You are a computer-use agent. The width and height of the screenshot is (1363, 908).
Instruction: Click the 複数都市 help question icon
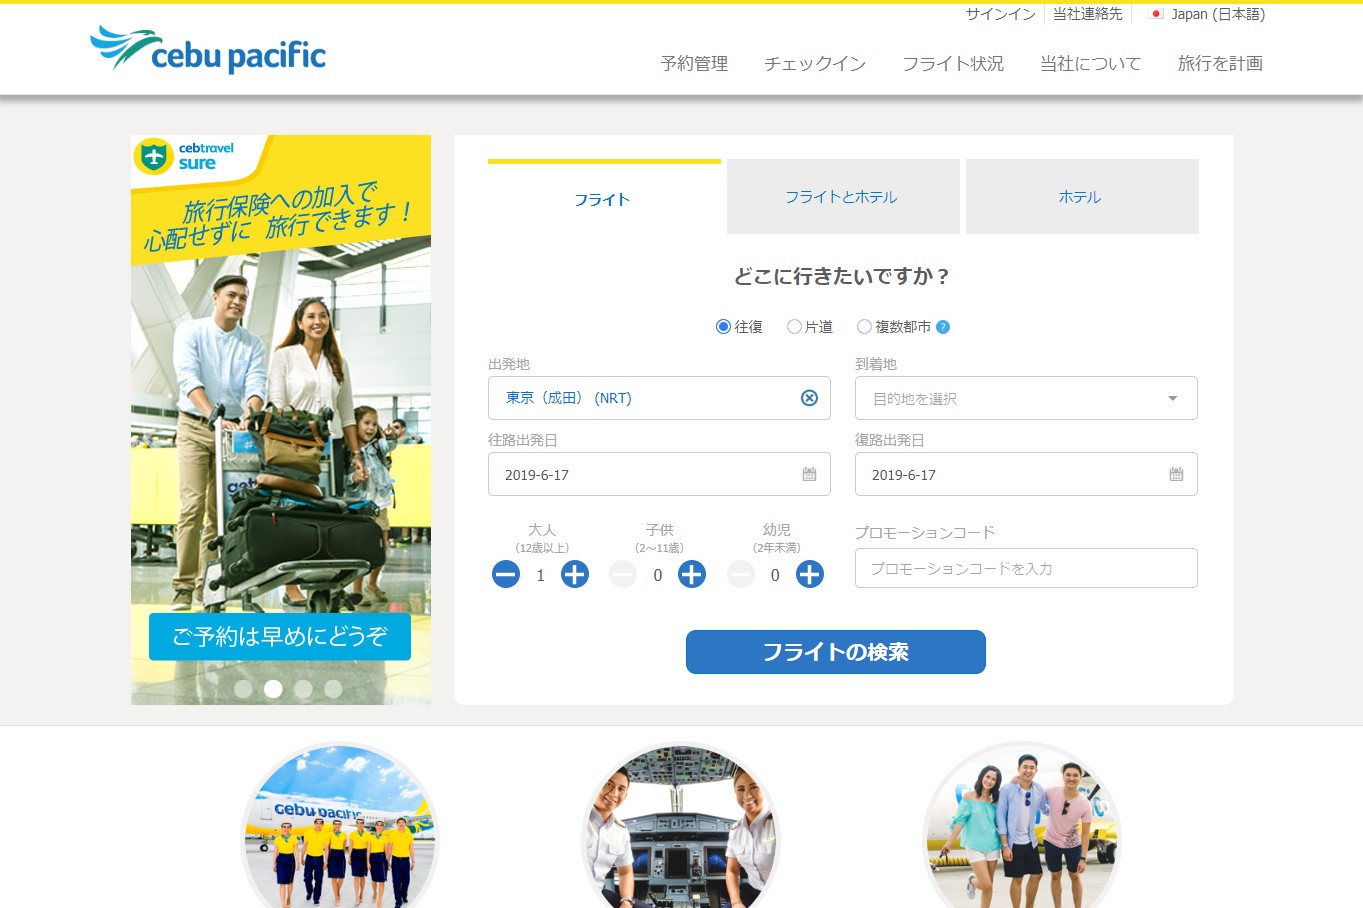click(x=943, y=327)
